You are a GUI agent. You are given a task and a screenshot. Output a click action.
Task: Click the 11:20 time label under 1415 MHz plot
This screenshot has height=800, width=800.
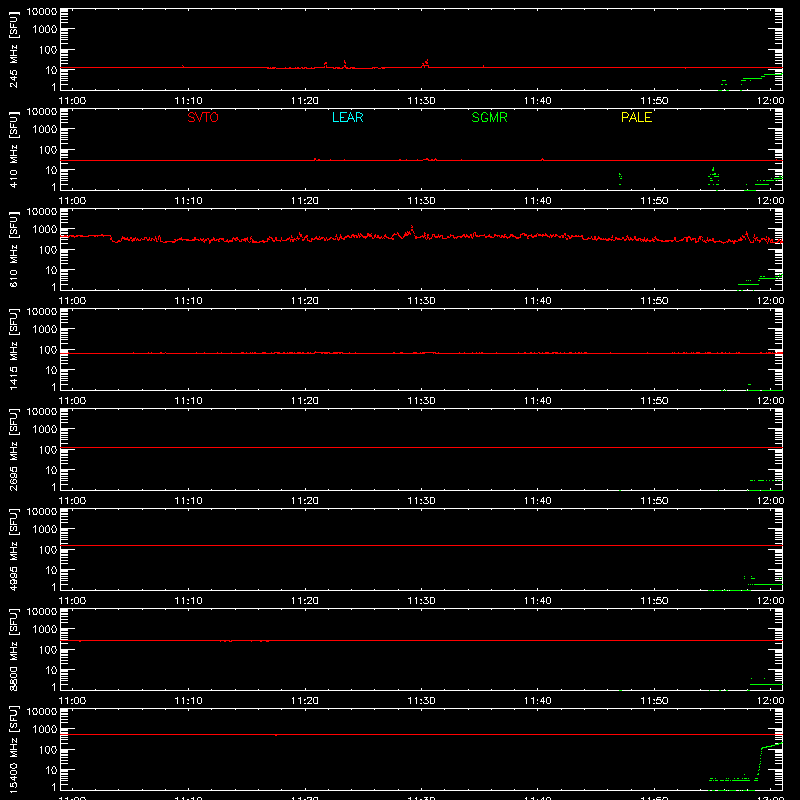pos(305,401)
